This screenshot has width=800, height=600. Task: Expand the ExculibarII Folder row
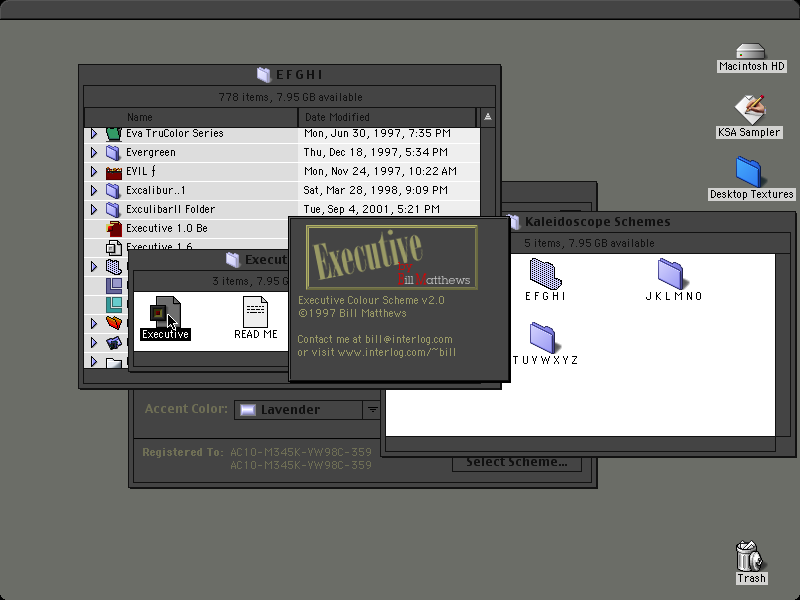coord(94,209)
